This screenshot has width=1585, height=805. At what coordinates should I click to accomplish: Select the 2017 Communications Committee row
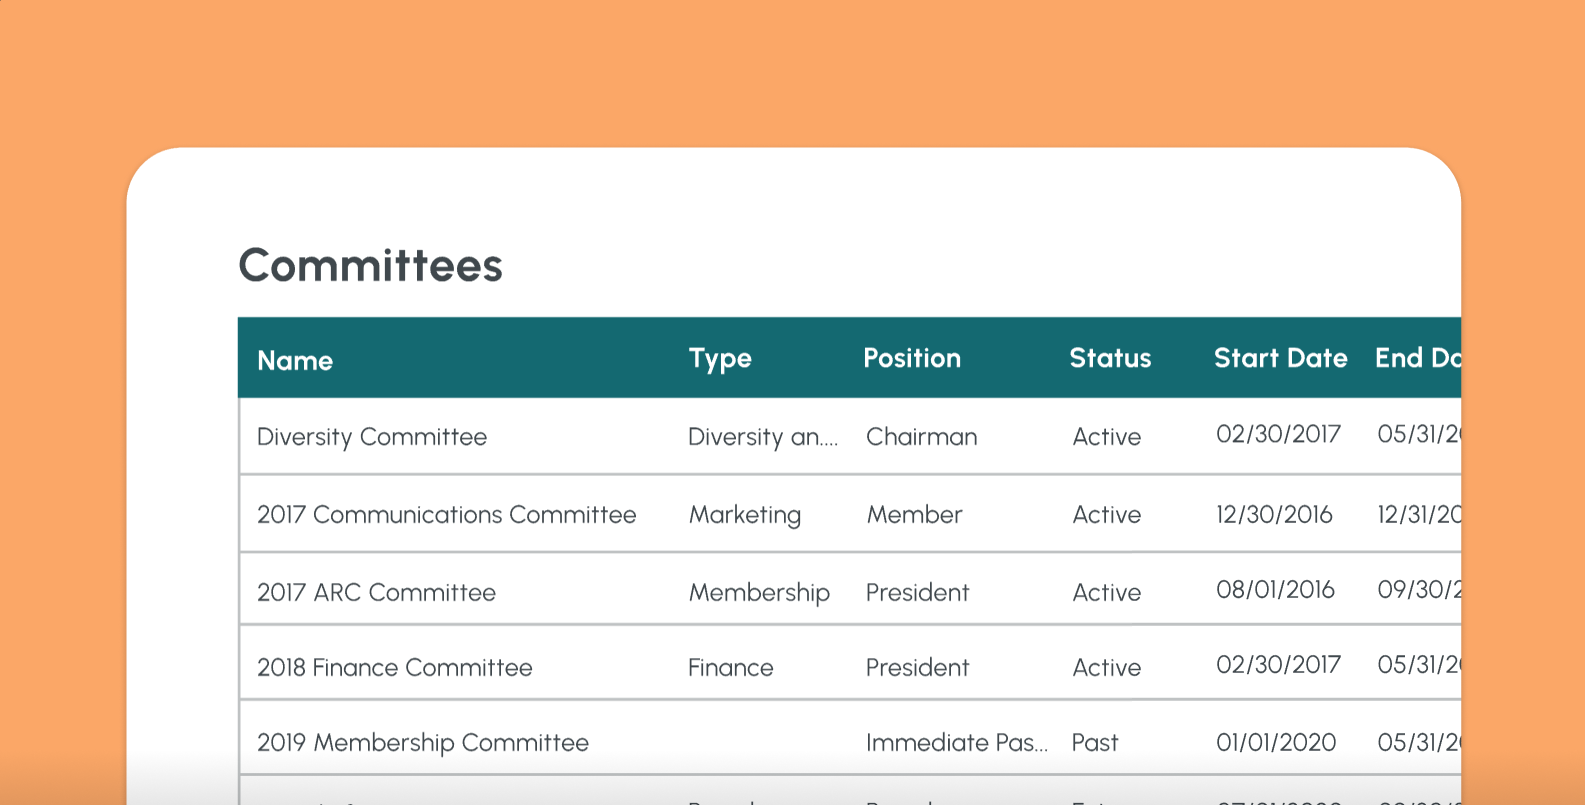point(446,514)
